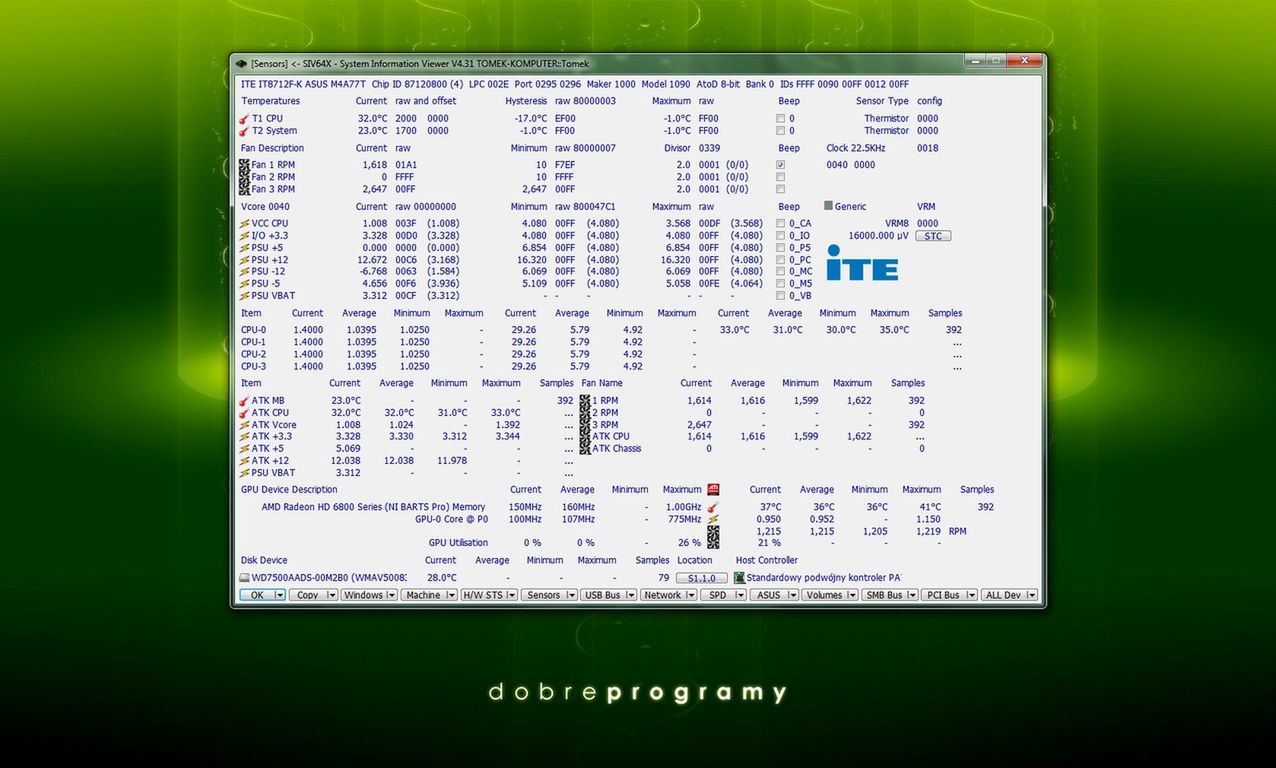Click the ATK +3.3 voltage icon
The image size is (1276, 768).
244,437
